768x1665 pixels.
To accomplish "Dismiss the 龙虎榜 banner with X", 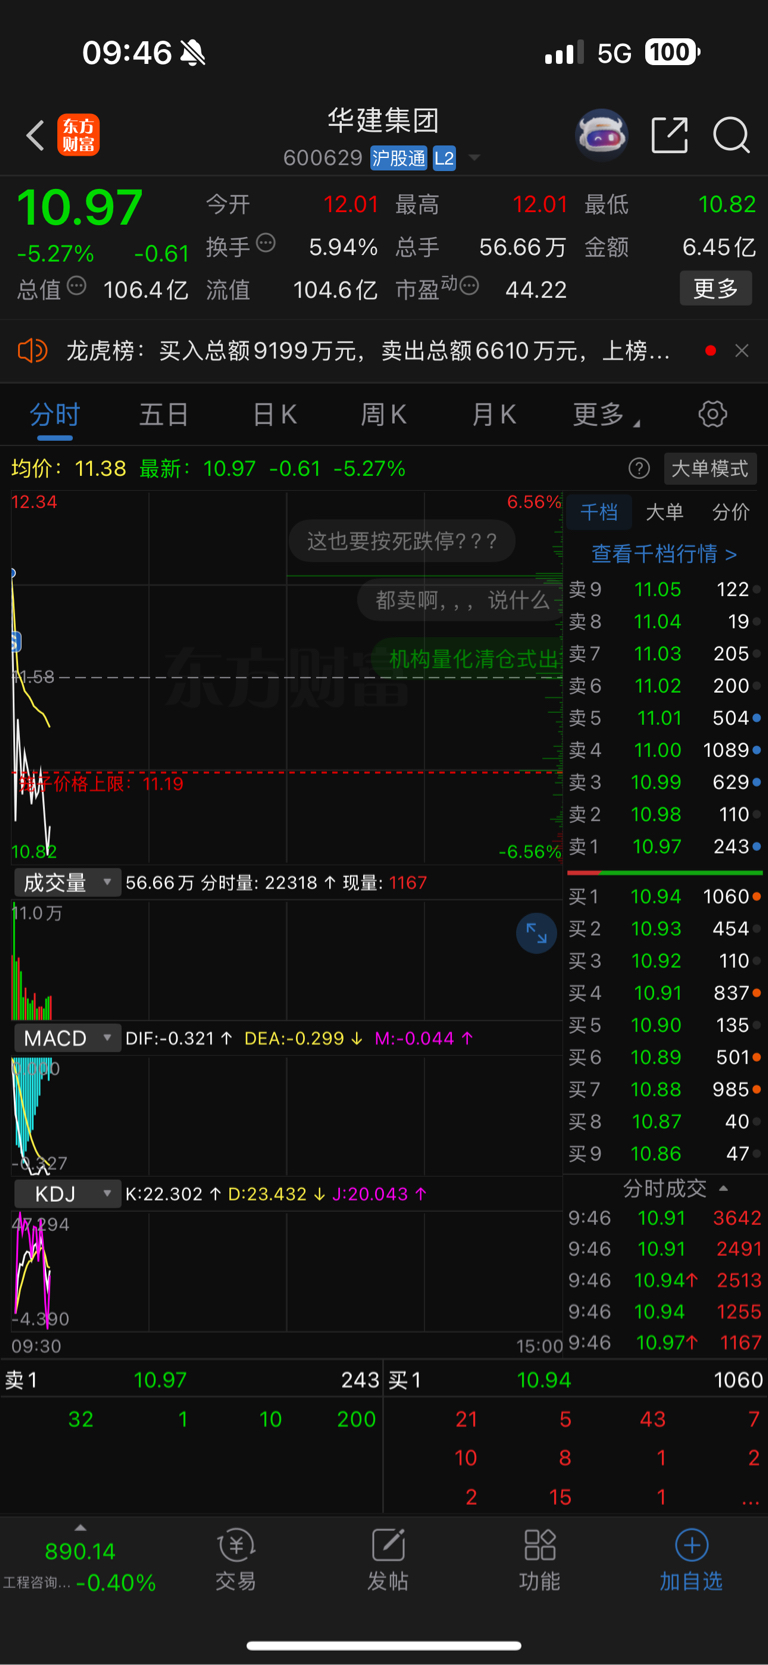I will [742, 350].
